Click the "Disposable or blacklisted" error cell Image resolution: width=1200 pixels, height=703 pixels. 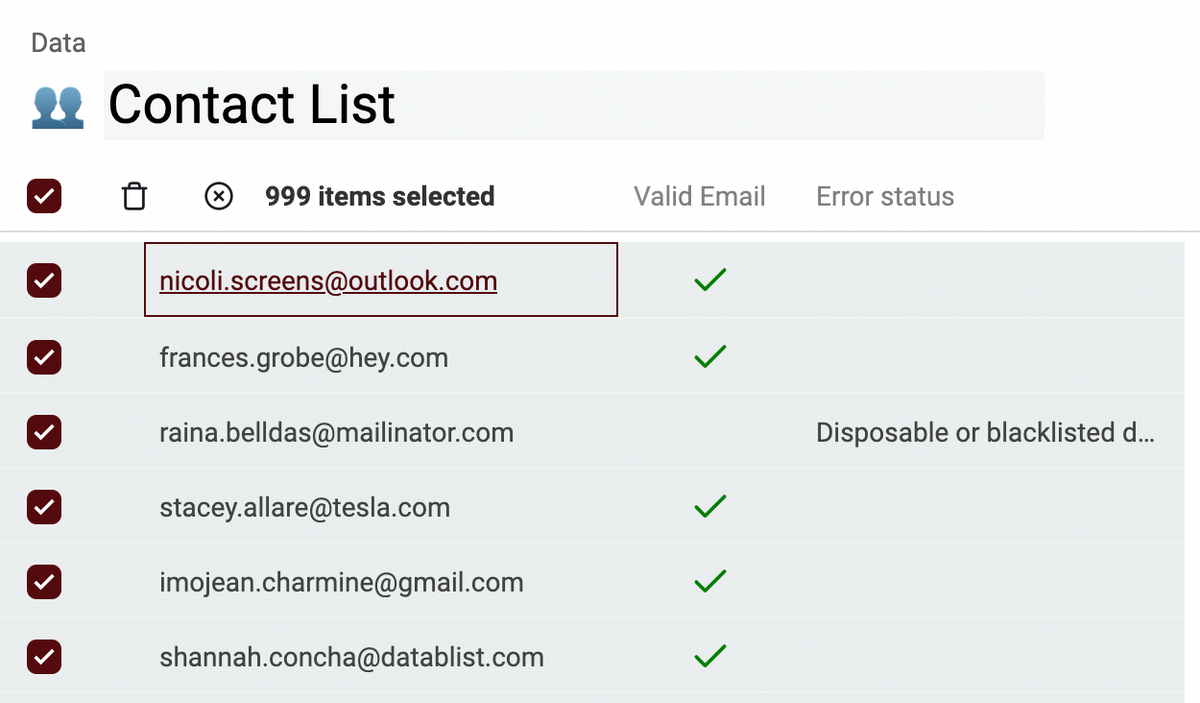point(985,432)
